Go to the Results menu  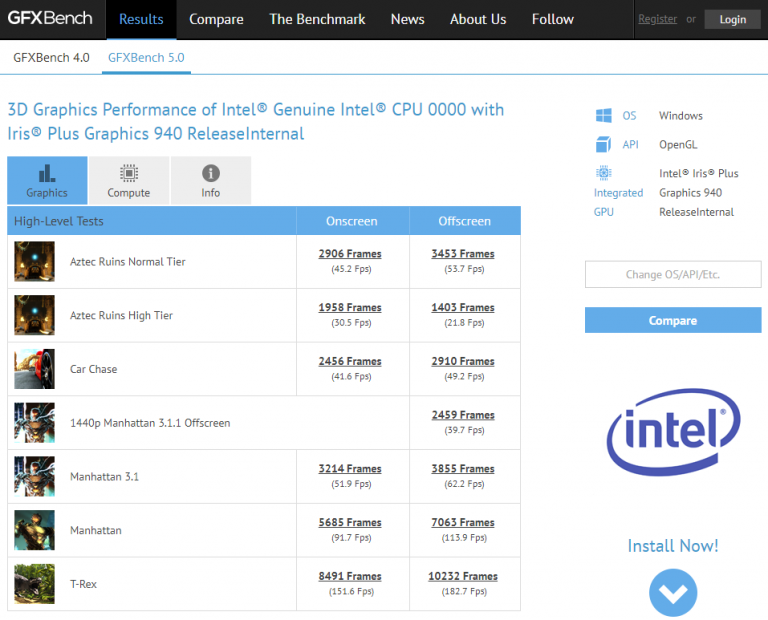pos(141,19)
